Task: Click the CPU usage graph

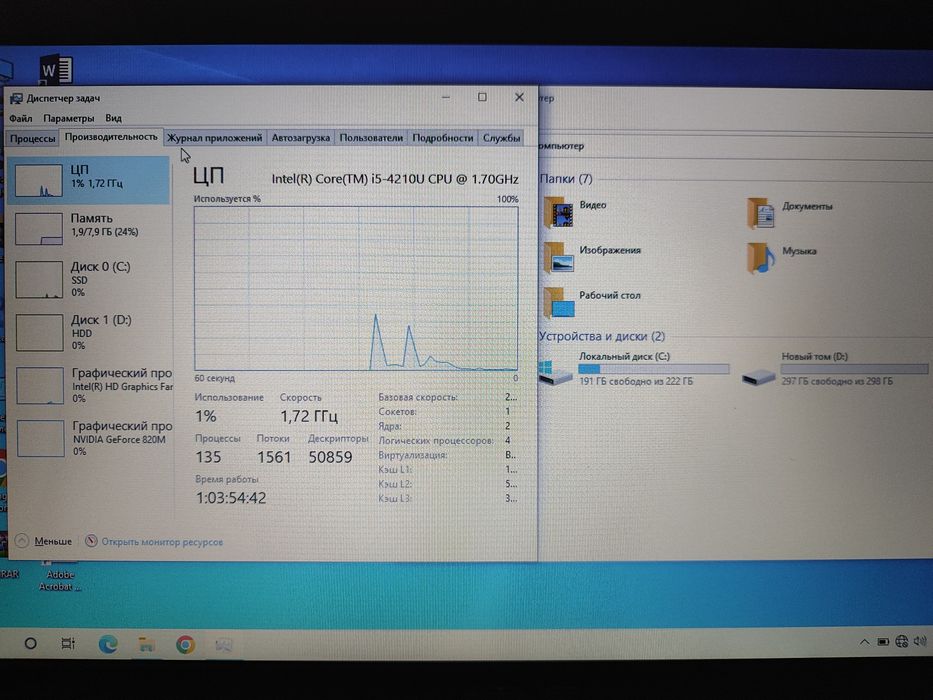Action: 356,288
